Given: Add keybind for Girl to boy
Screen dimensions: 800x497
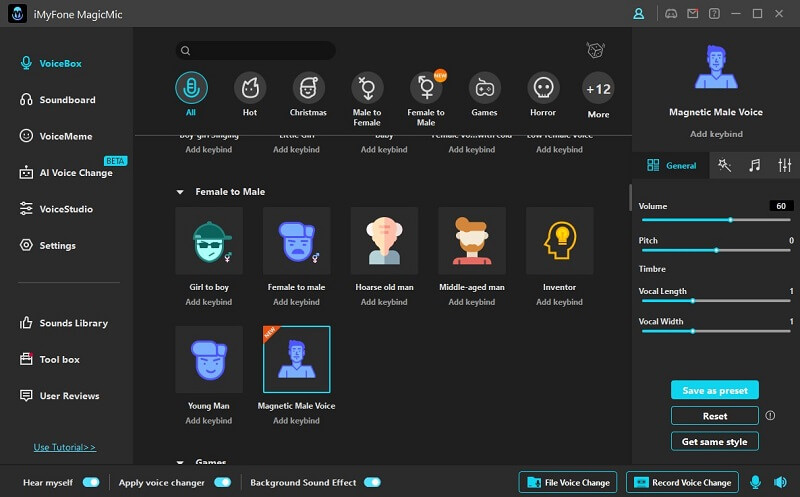Looking at the screenshot, I should click(209, 302).
